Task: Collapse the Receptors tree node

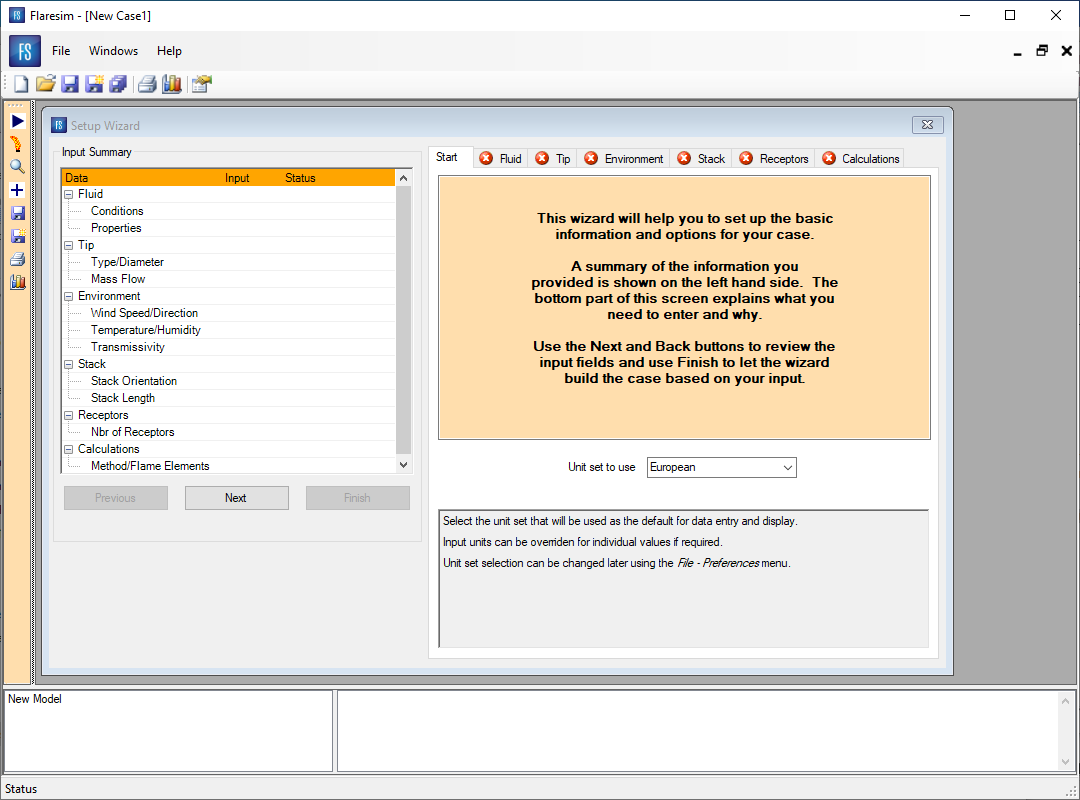Action: pos(69,416)
